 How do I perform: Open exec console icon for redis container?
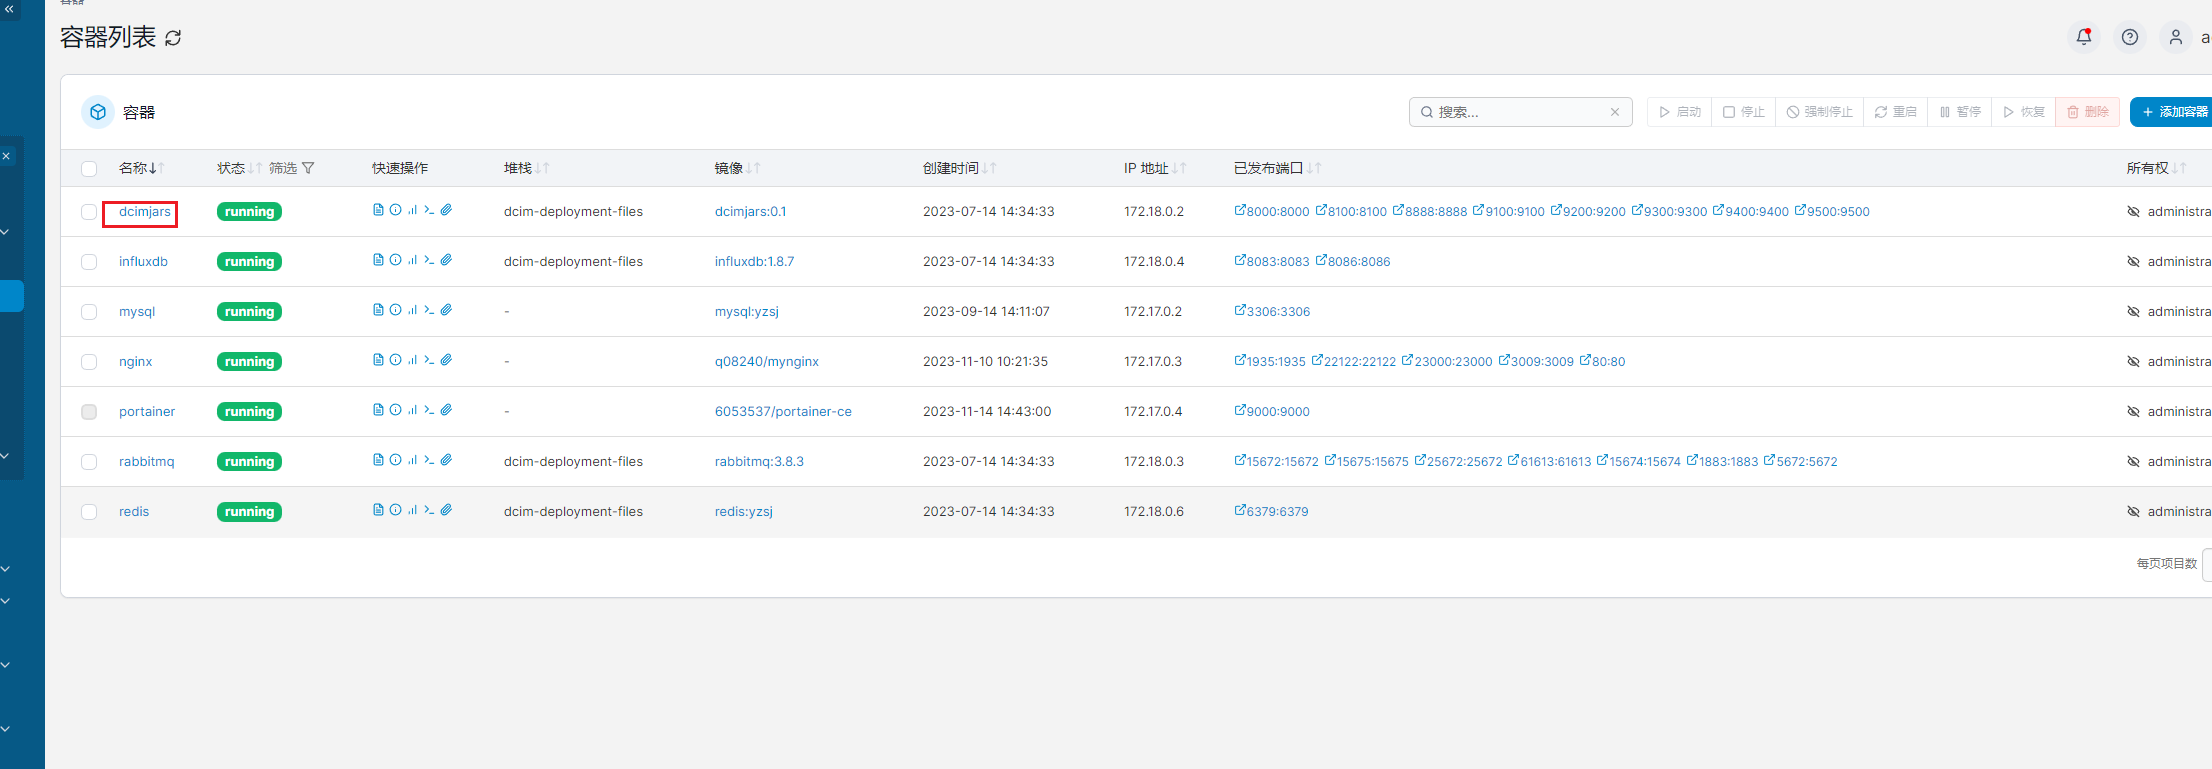(x=429, y=510)
